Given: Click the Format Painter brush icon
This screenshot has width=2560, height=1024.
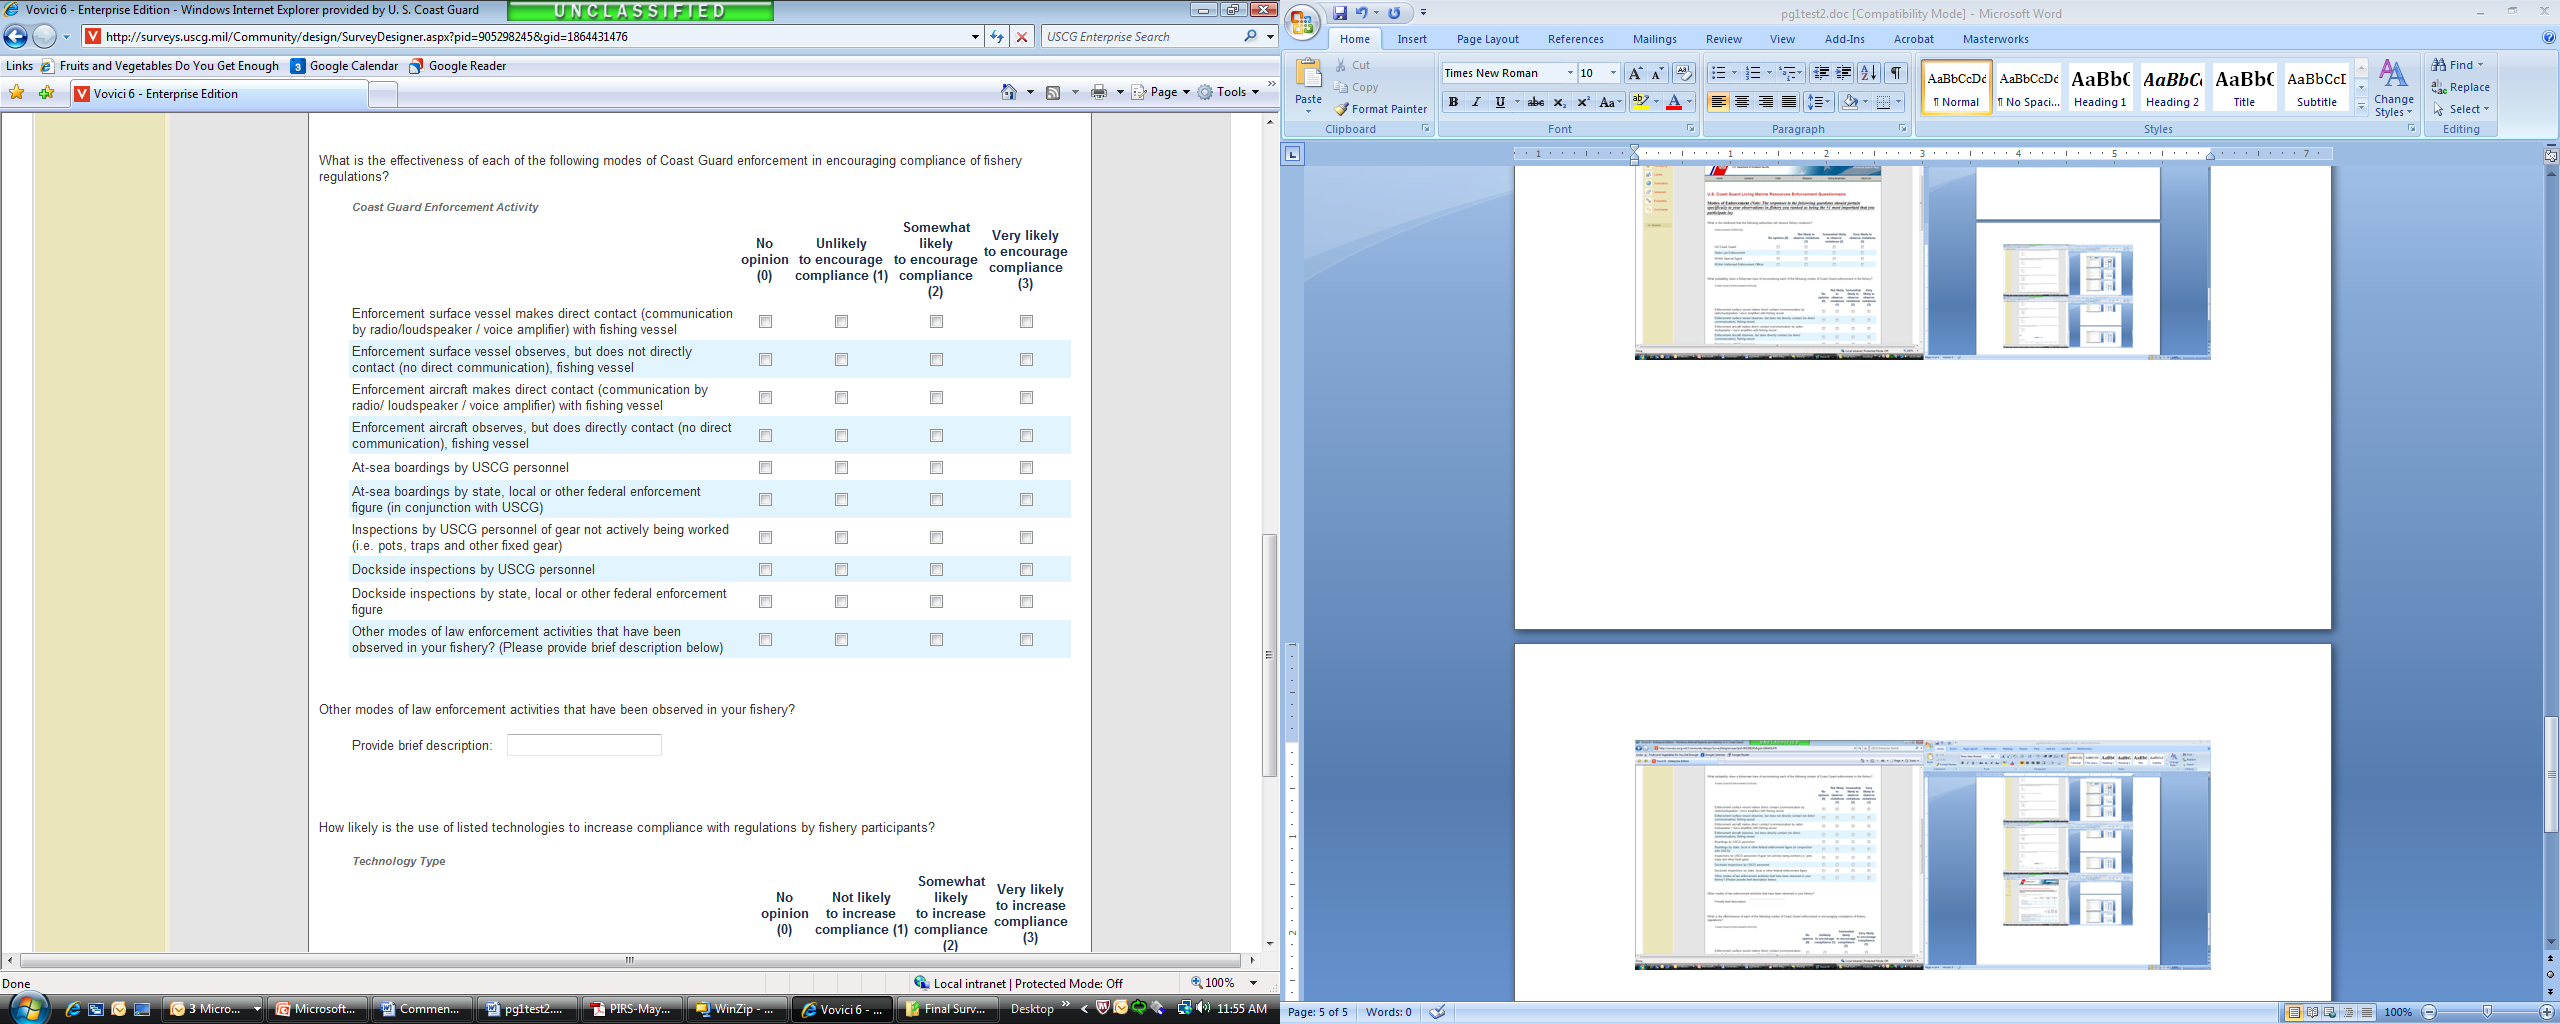Looking at the screenshot, I should tap(1342, 109).
